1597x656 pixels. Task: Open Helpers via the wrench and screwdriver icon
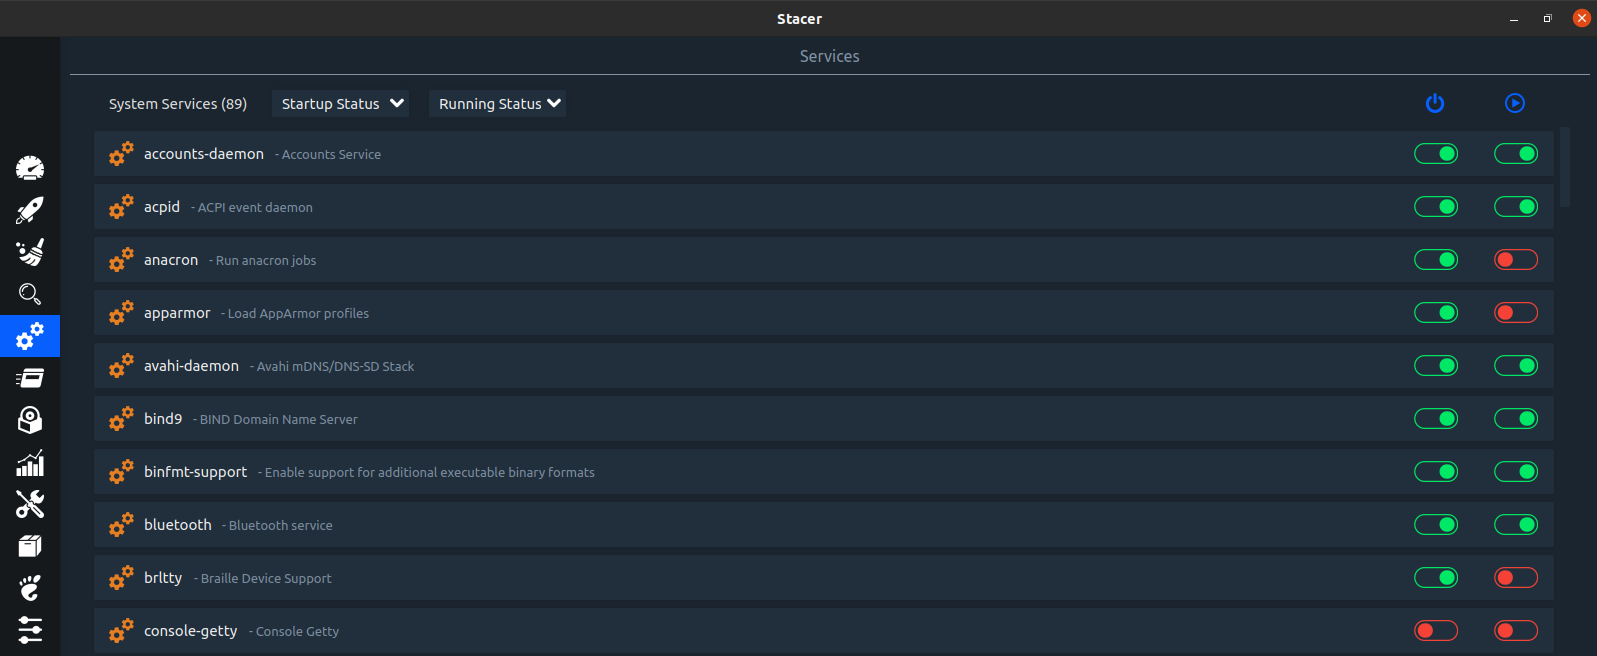30,504
